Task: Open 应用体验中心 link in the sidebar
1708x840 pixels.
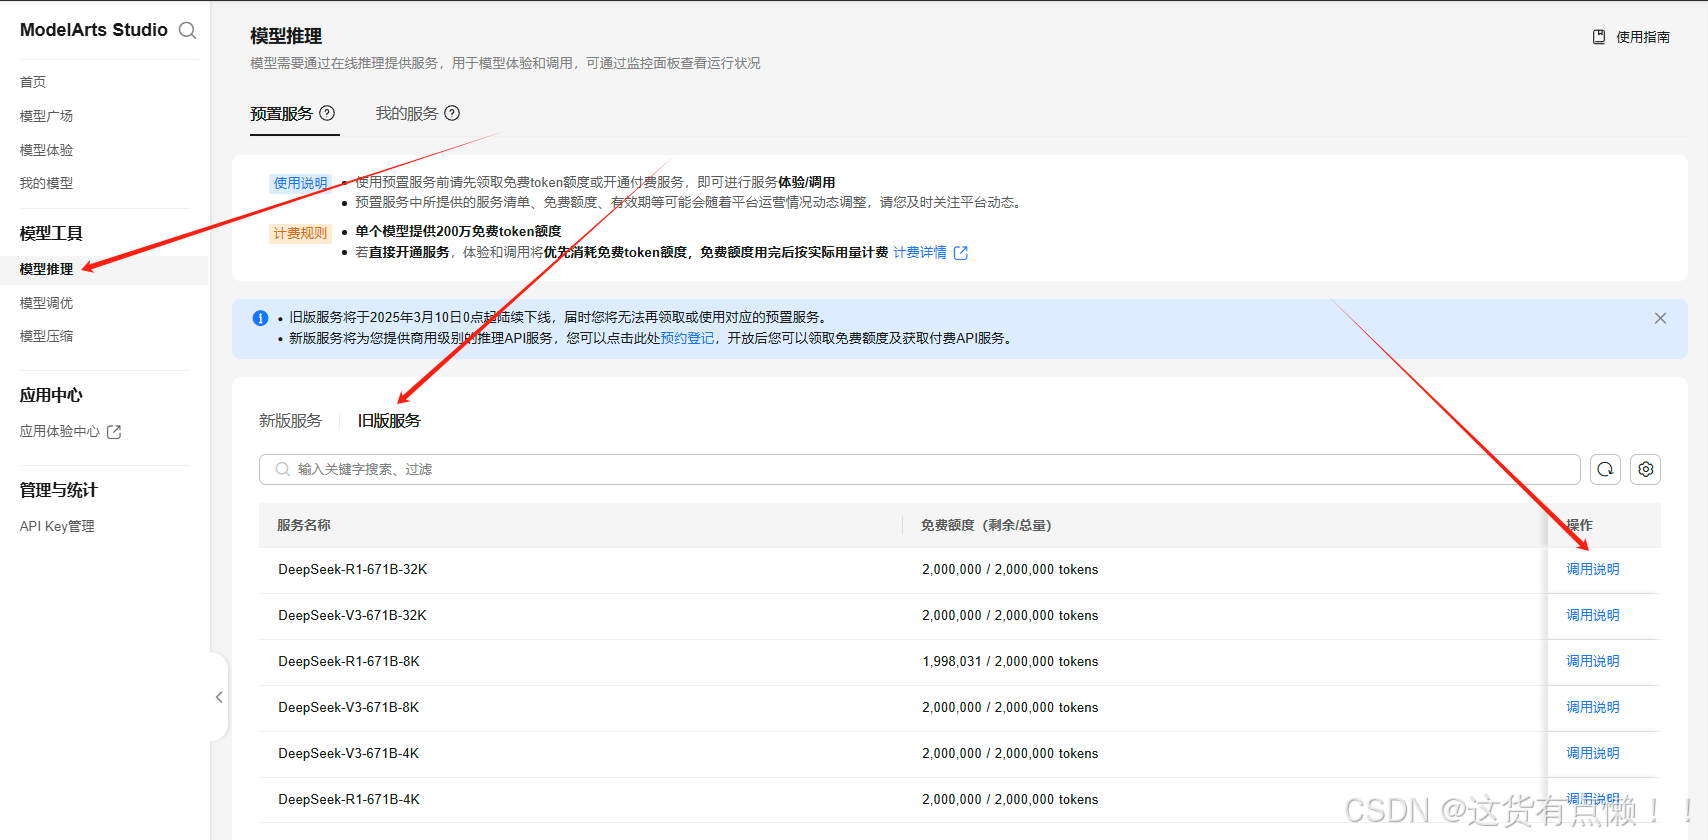Action: pos(60,431)
